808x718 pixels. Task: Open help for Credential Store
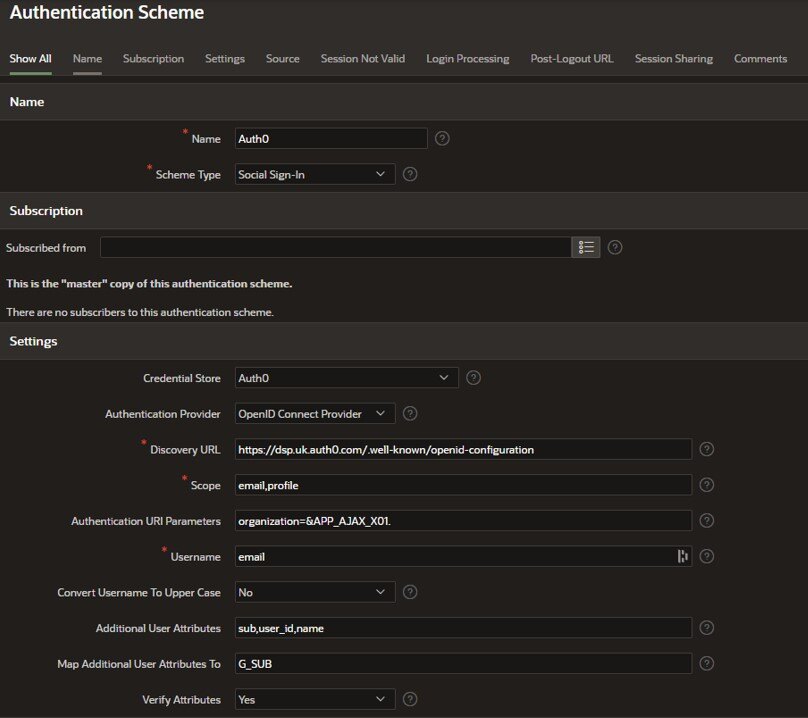[473, 378]
